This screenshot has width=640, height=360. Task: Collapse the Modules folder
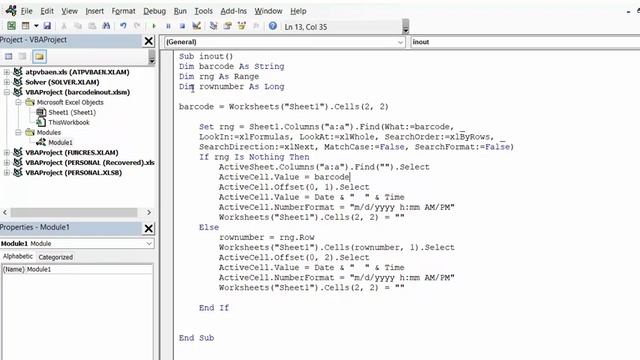18,132
